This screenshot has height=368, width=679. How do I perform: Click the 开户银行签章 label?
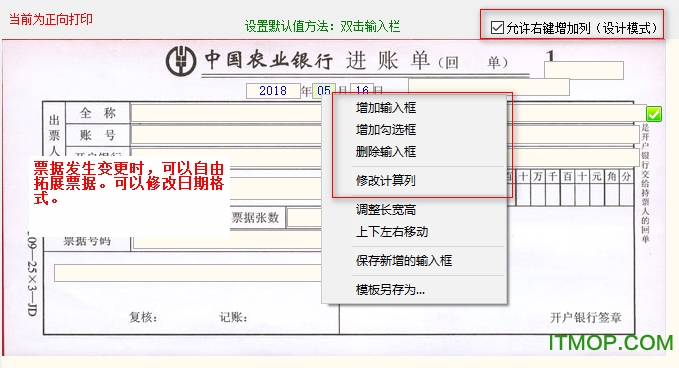click(x=585, y=318)
